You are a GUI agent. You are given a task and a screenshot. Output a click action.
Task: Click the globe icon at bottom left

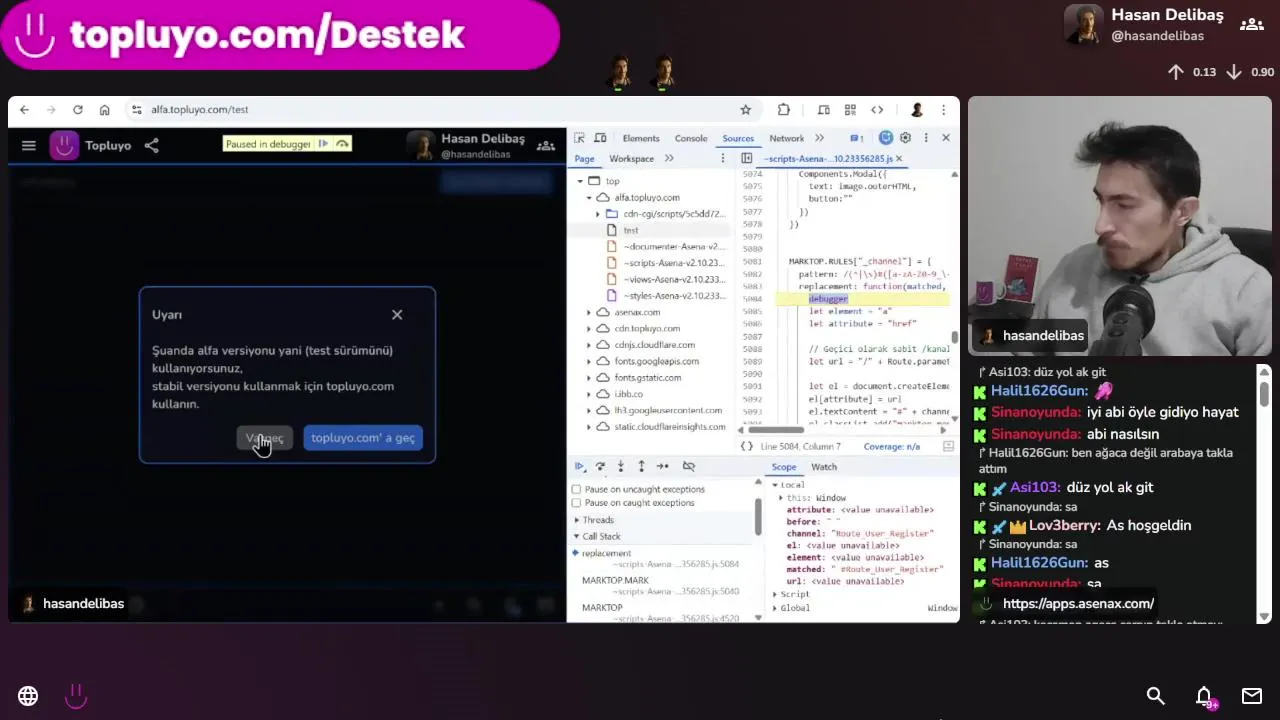click(x=28, y=696)
